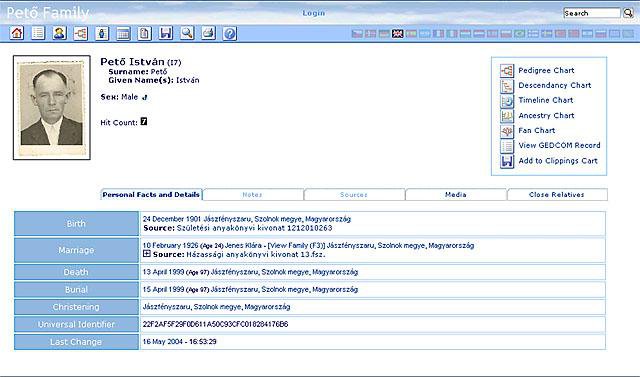
Task: Open the Pedigree Chart link
Action: pos(546,70)
